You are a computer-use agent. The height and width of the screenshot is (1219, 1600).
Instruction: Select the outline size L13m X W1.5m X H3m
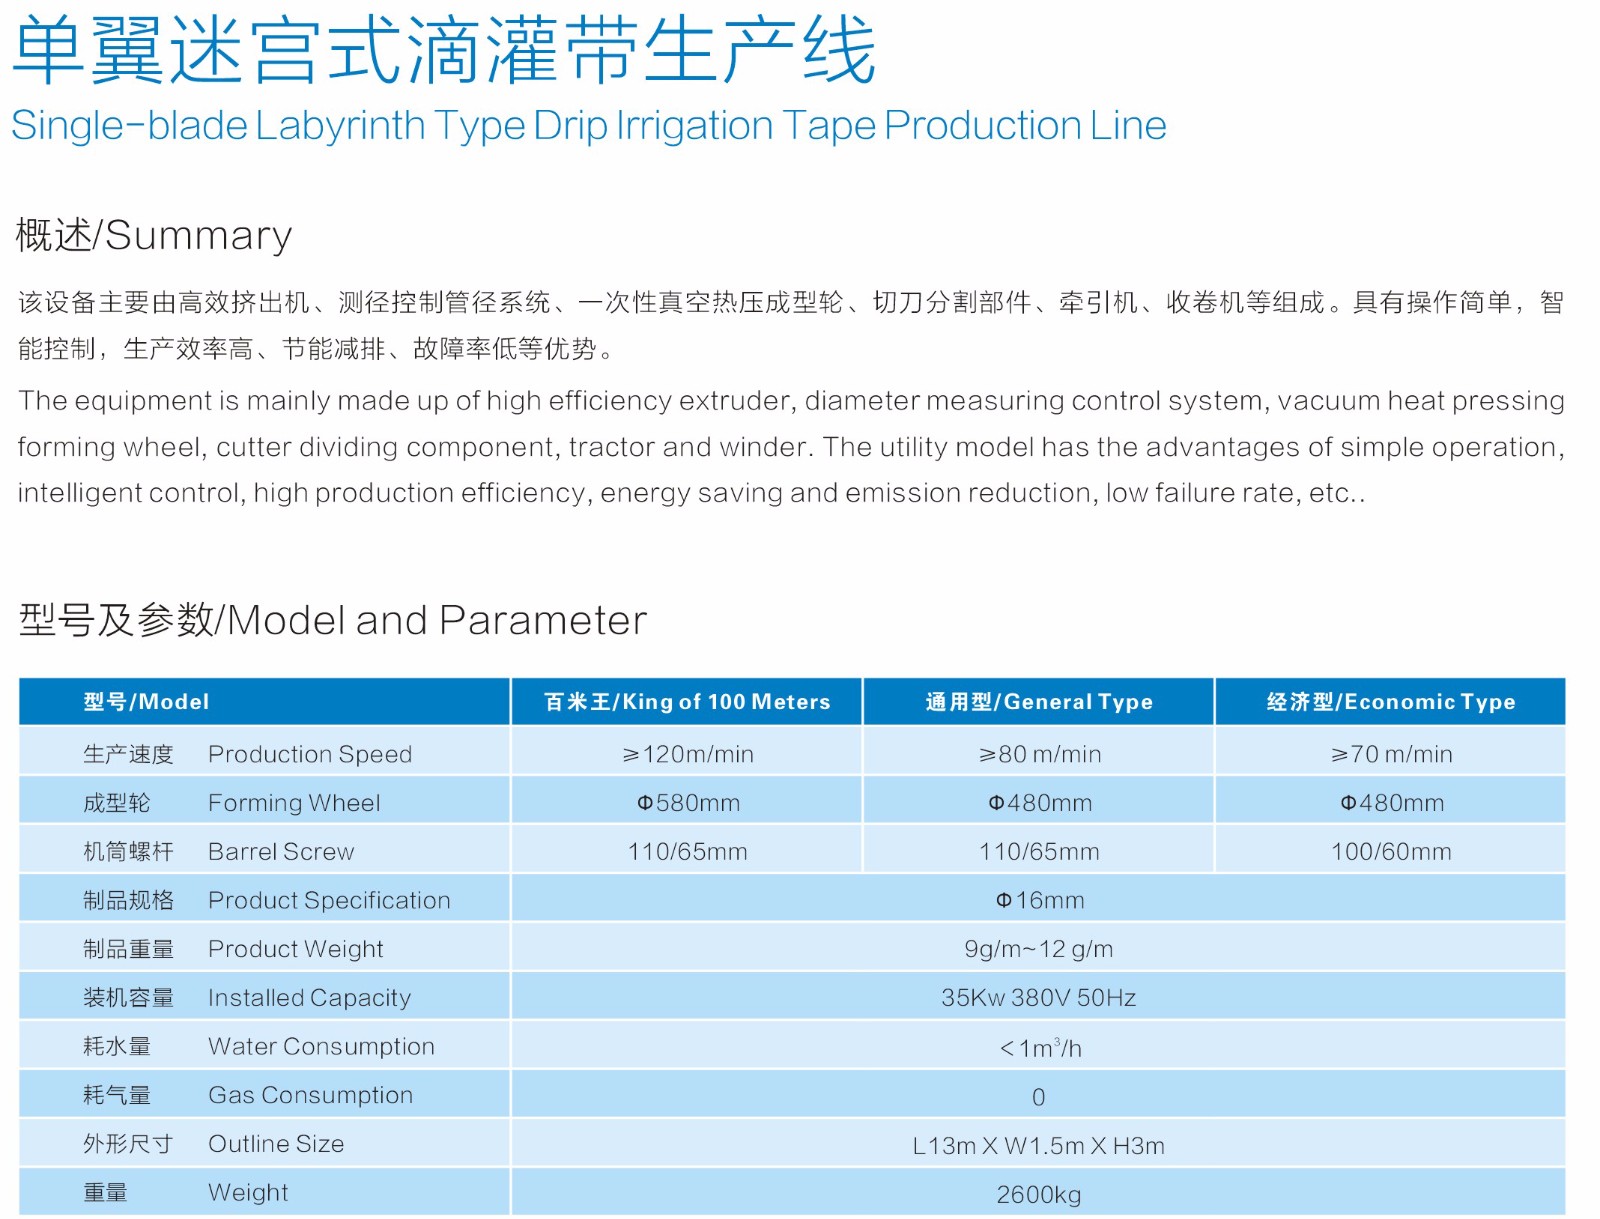coord(1039,1146)
